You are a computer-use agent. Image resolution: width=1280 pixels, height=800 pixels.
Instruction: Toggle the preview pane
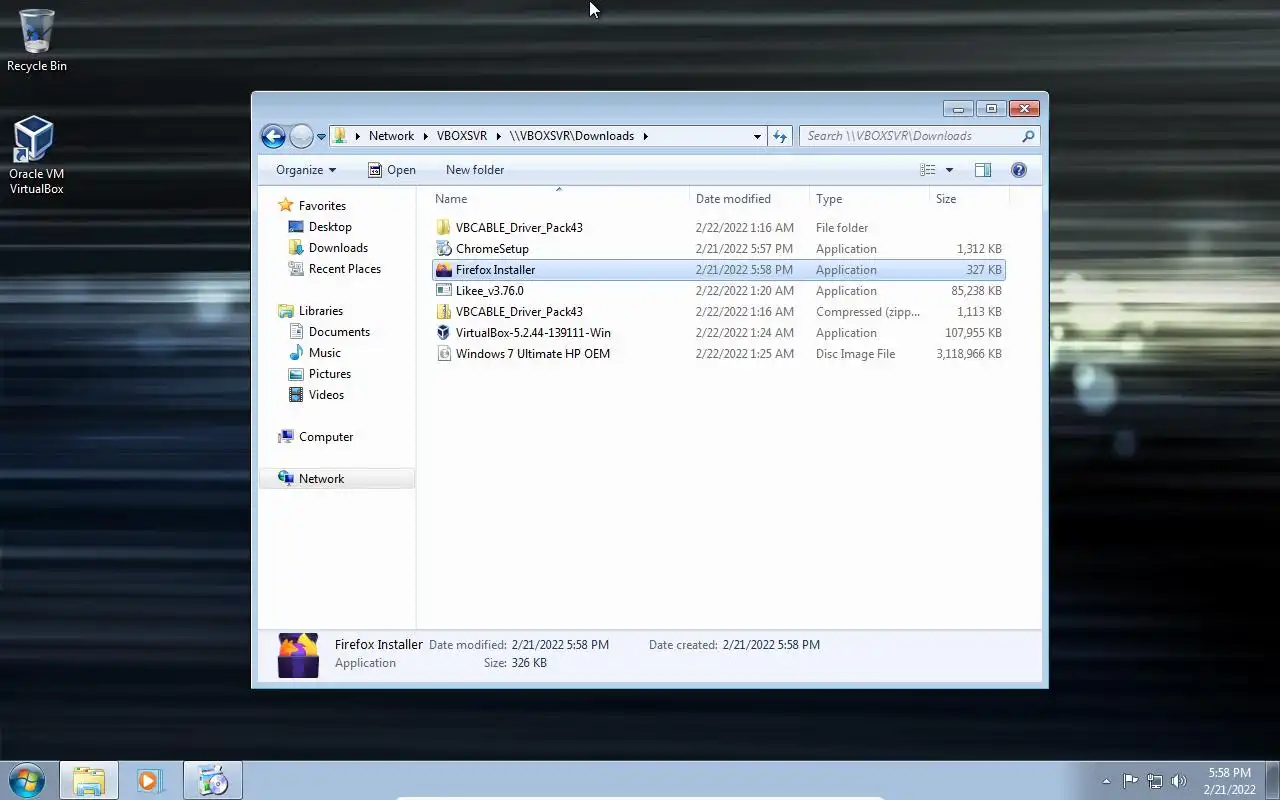point(983,170)
